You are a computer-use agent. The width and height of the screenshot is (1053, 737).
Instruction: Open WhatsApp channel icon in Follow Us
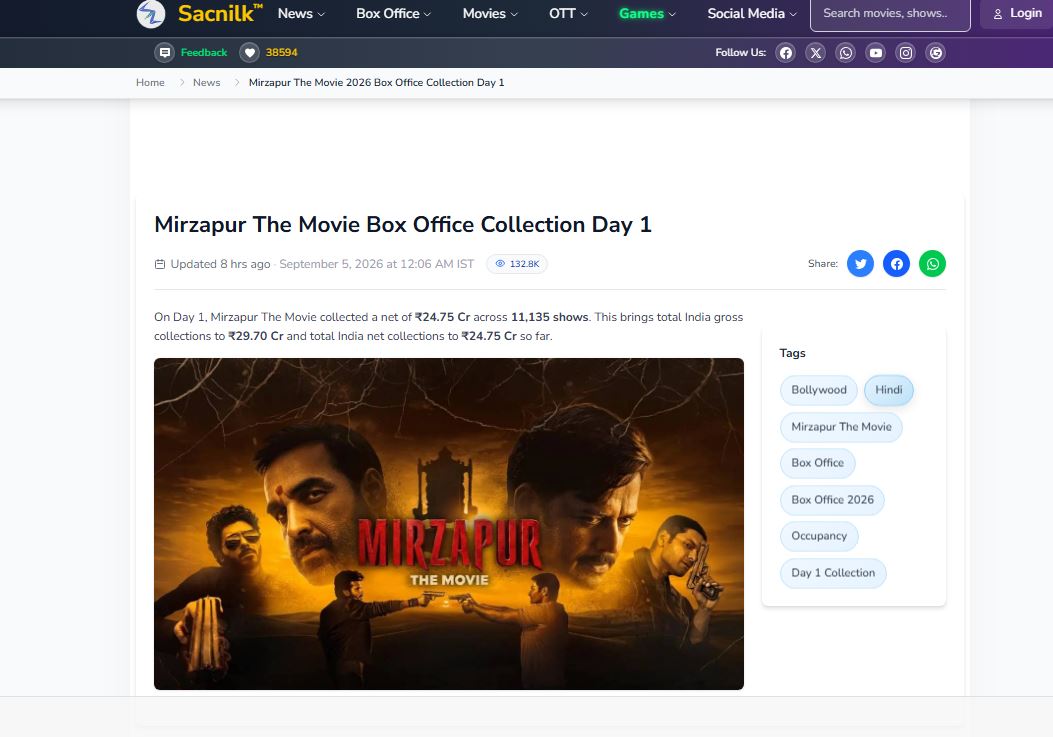845,52
